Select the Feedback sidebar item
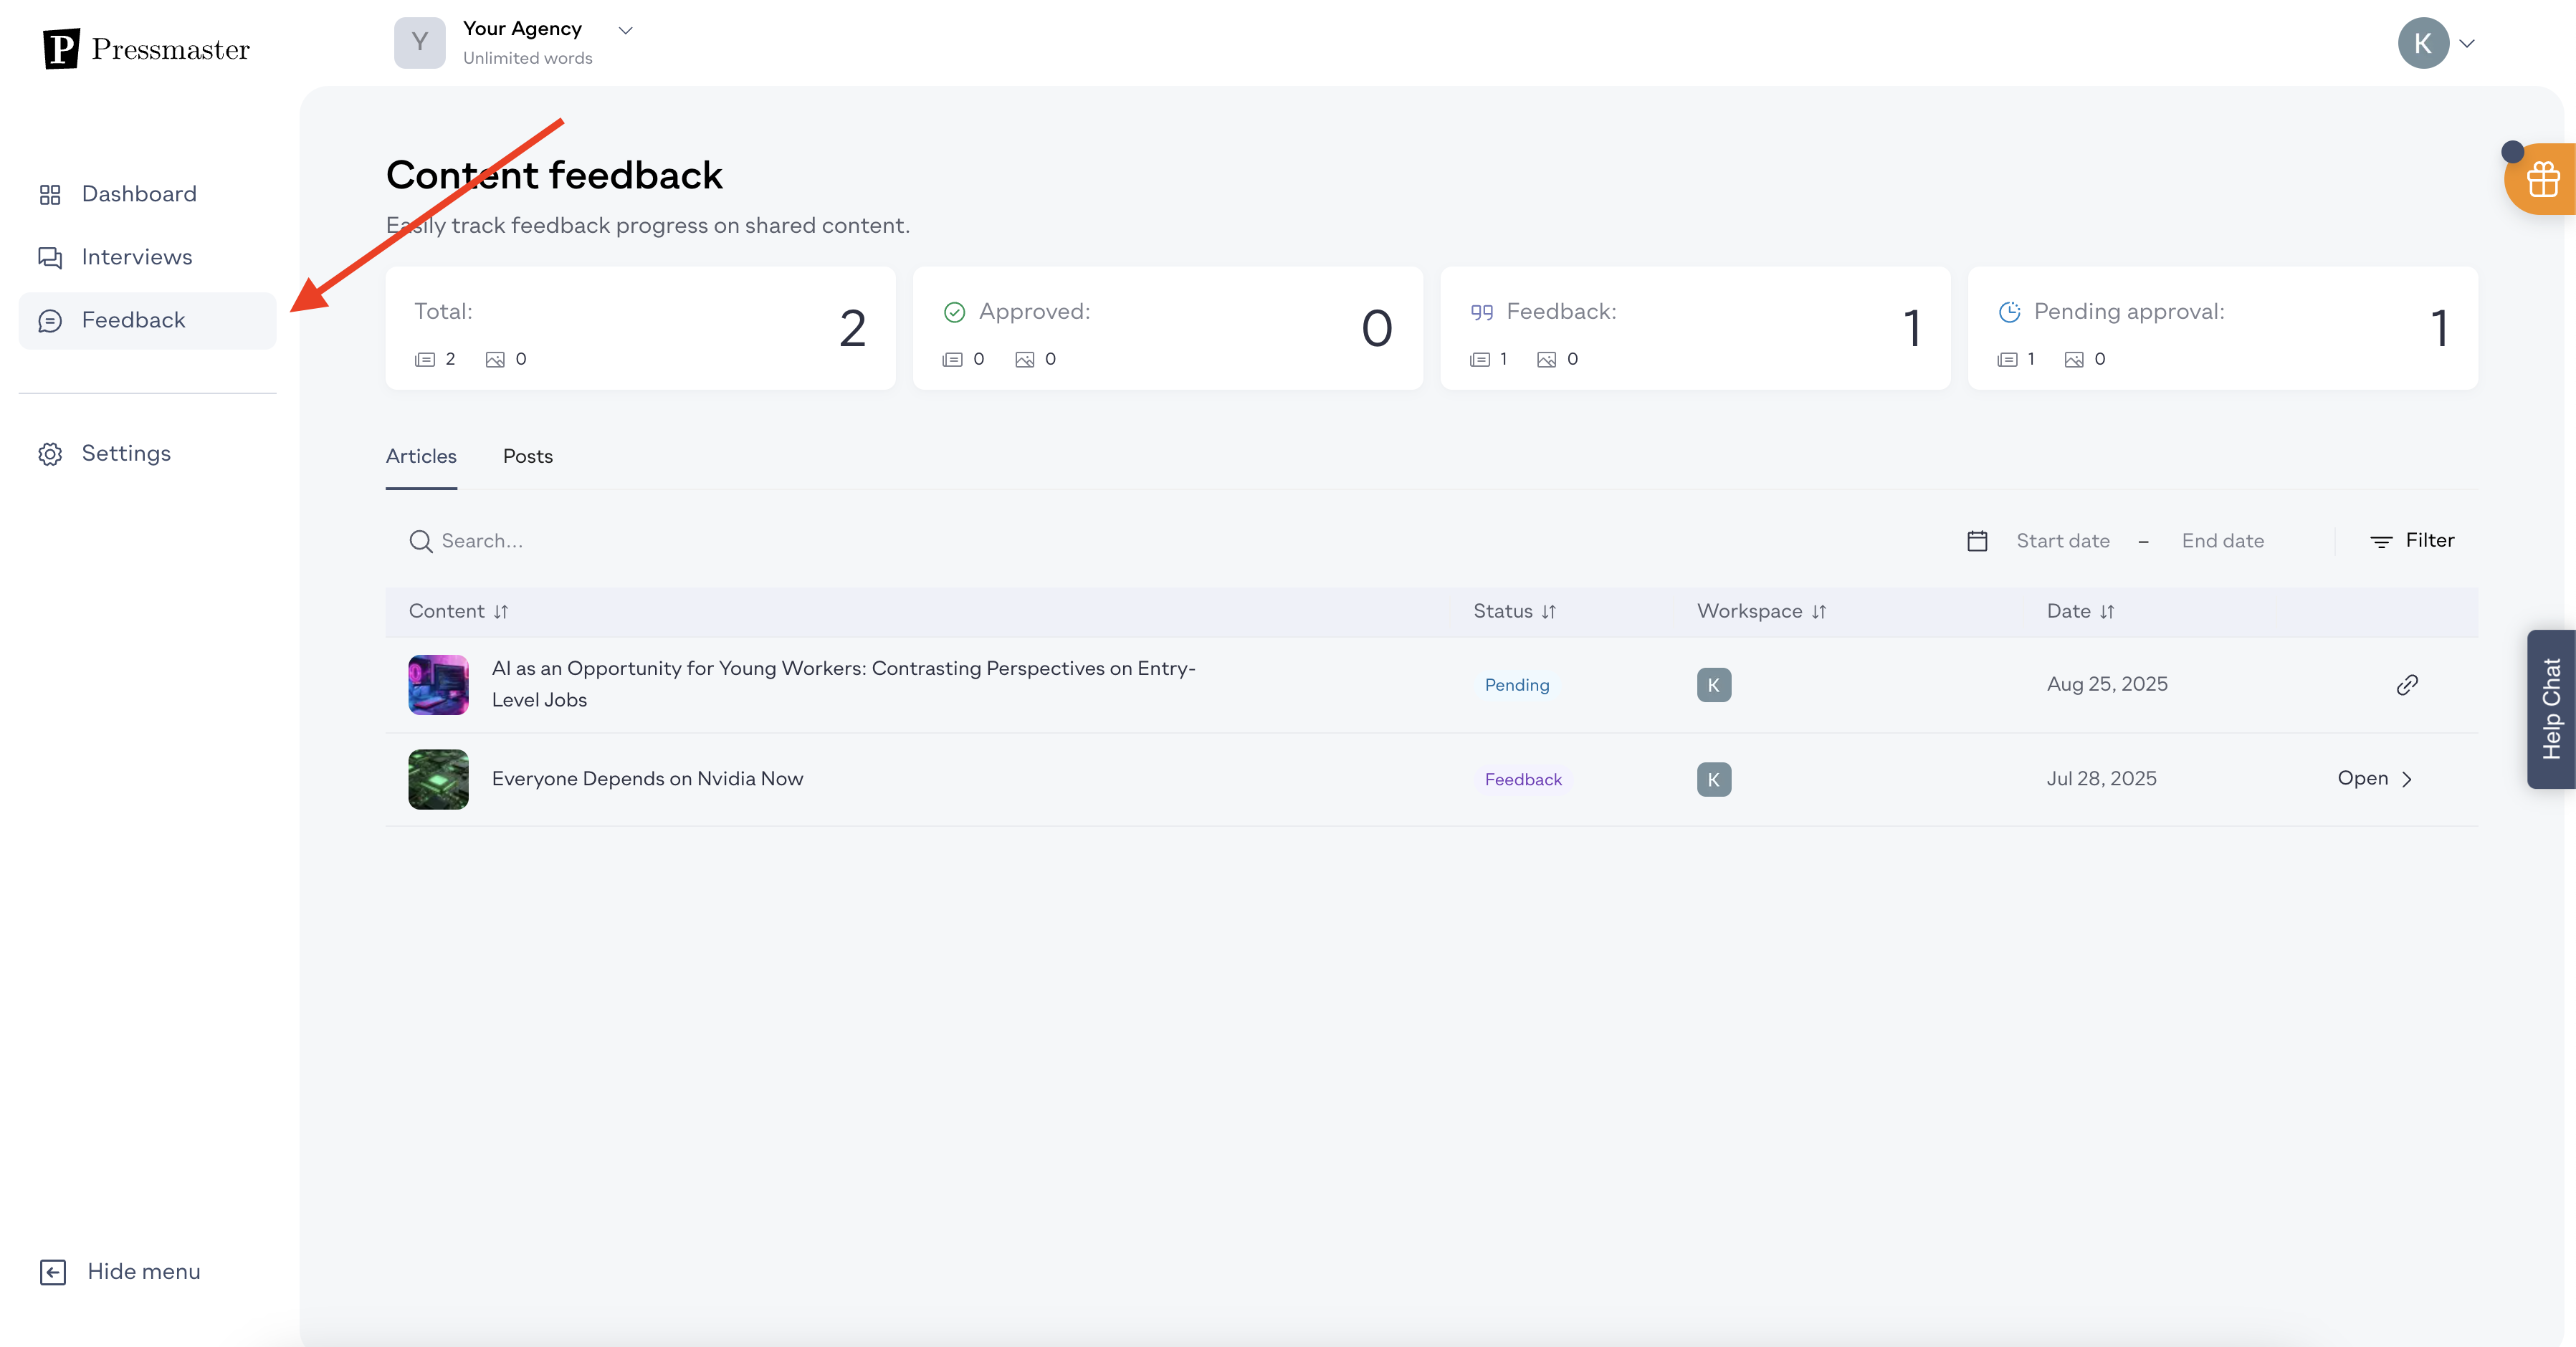The image size is (2576, 1347). (133, 320)
